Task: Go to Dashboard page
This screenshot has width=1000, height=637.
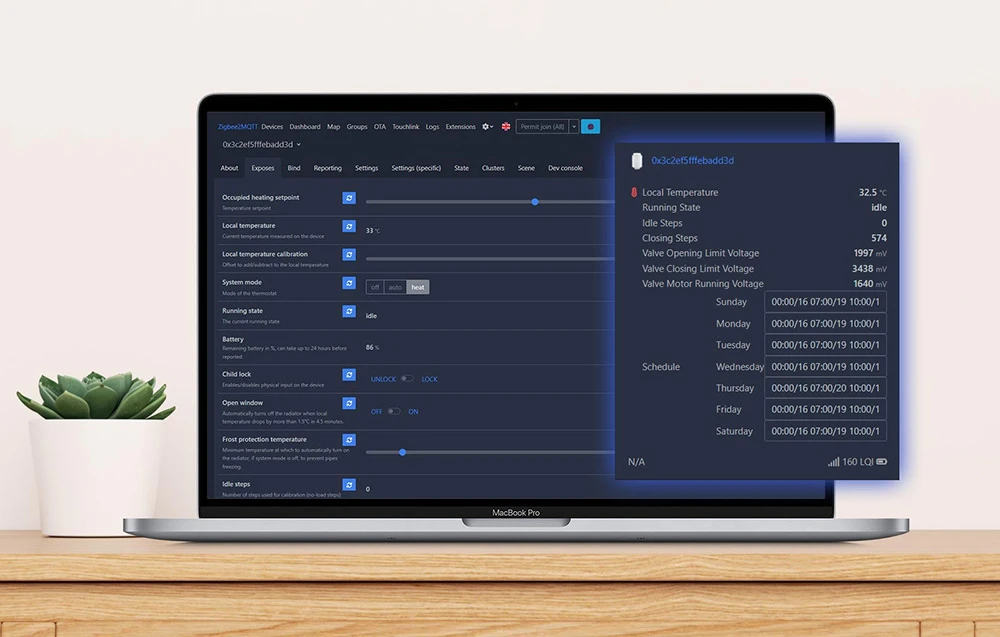Action: tap(305, 127)
